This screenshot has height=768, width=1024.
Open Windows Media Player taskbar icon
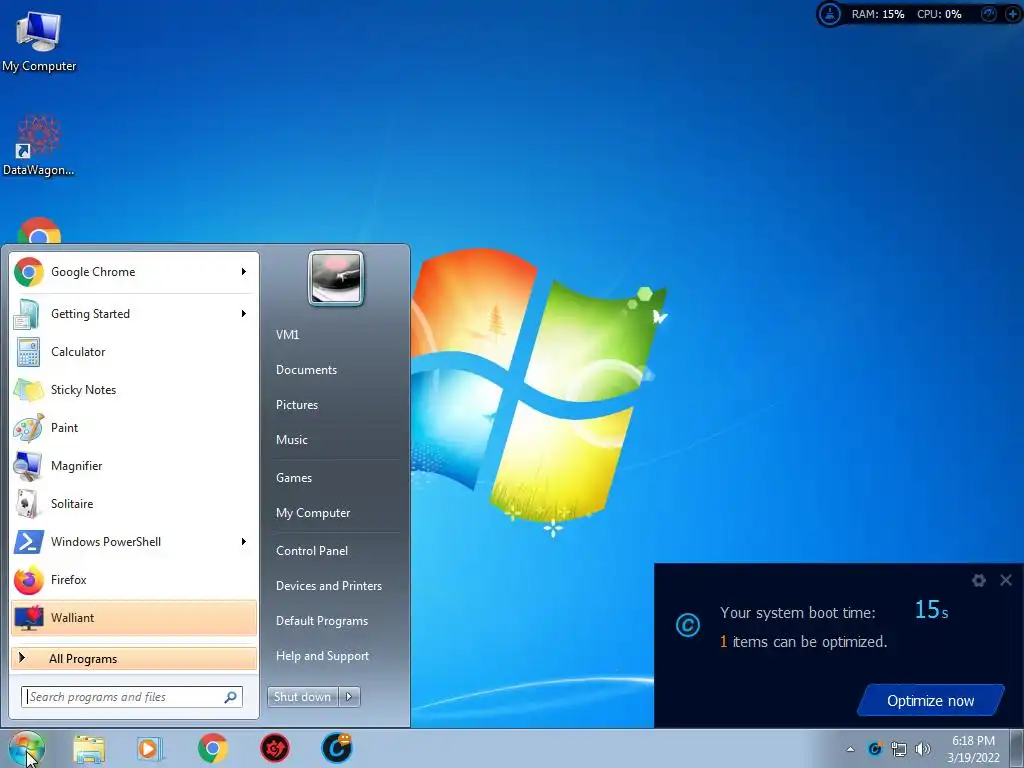coord(150,748)
